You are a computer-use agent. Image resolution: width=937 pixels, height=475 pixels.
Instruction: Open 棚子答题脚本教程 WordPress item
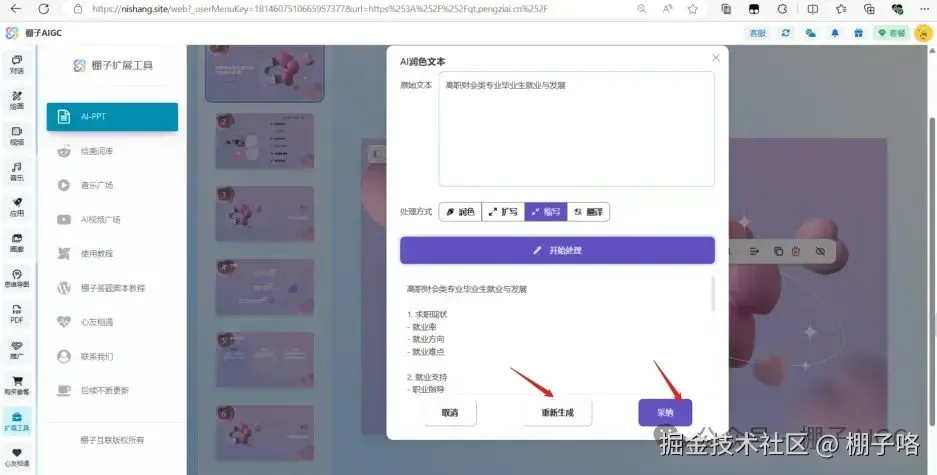click(x=112, y=288)
